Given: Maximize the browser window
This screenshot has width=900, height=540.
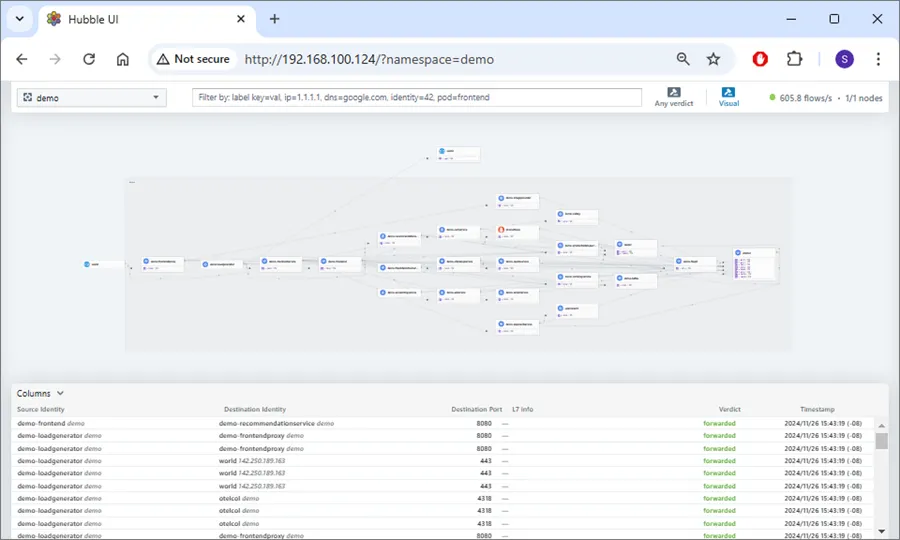Looking at the screenshot, I should point(835,19).
